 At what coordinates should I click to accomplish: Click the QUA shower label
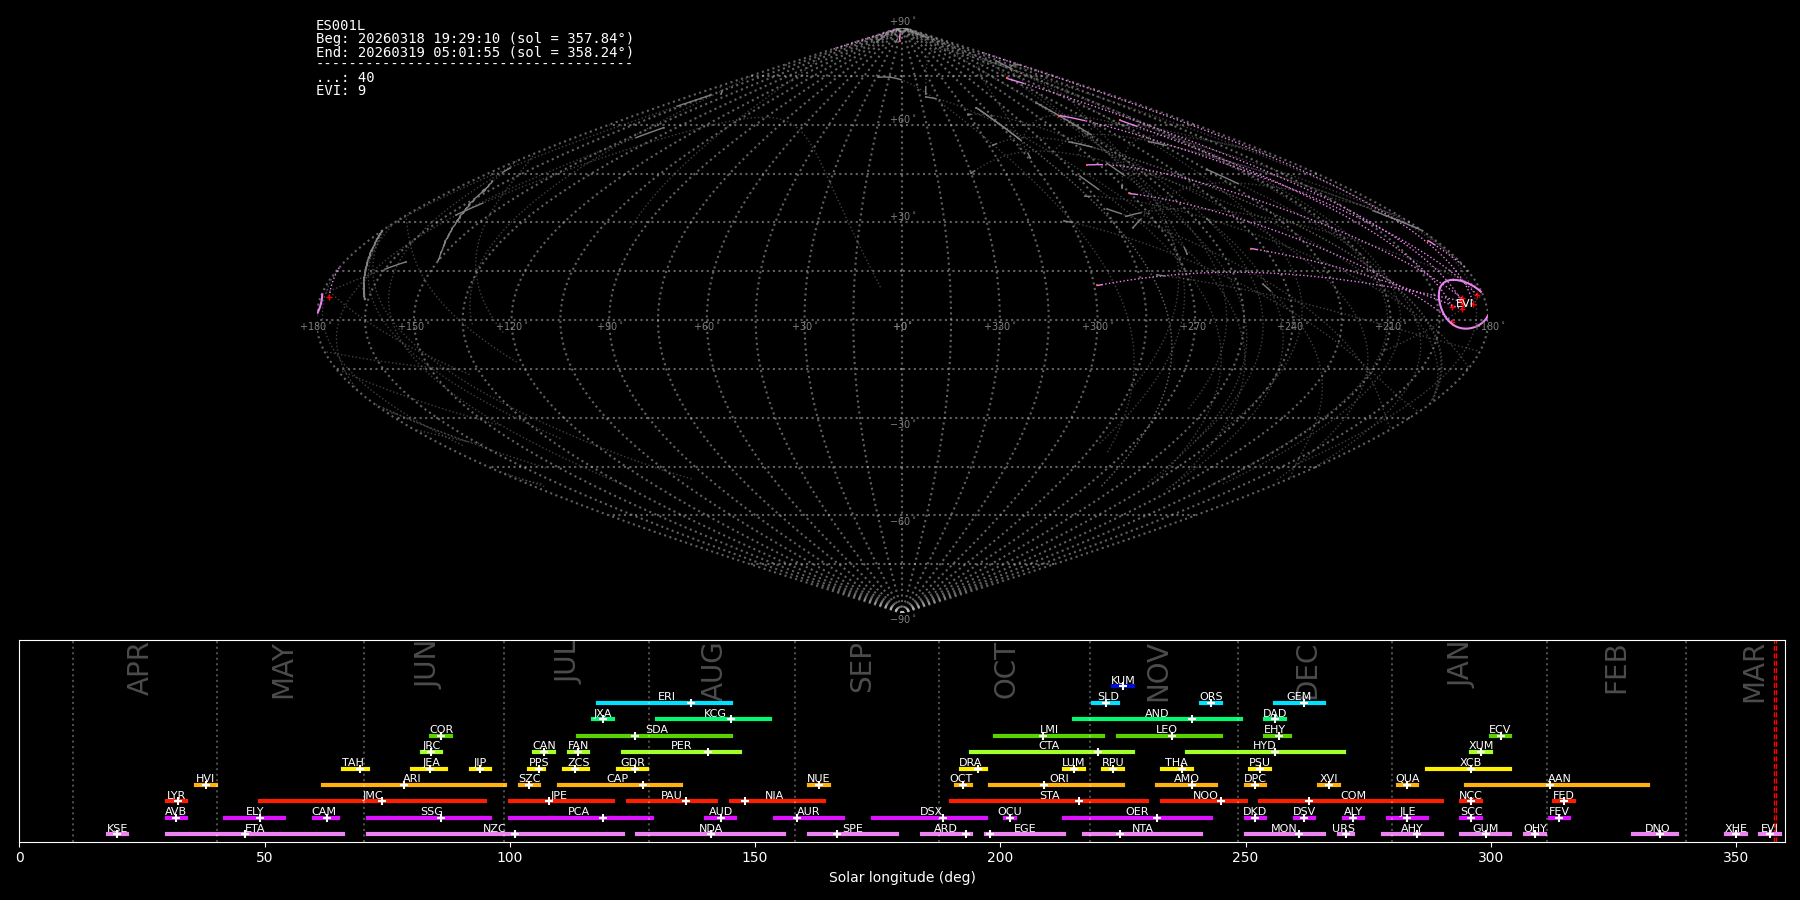(x=1407, y=778)
